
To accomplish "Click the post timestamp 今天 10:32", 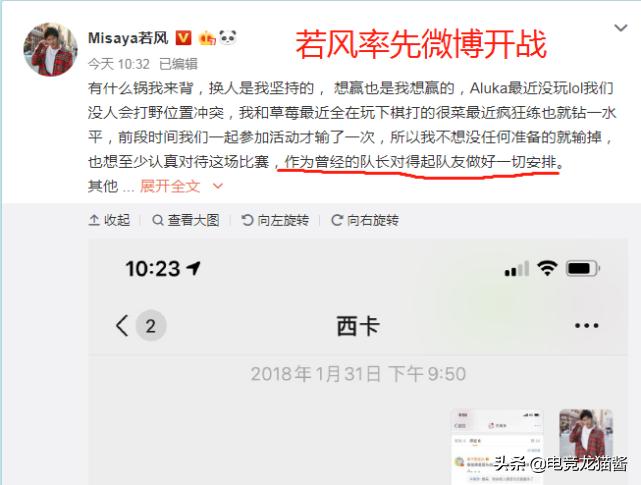I will [119, 64].
